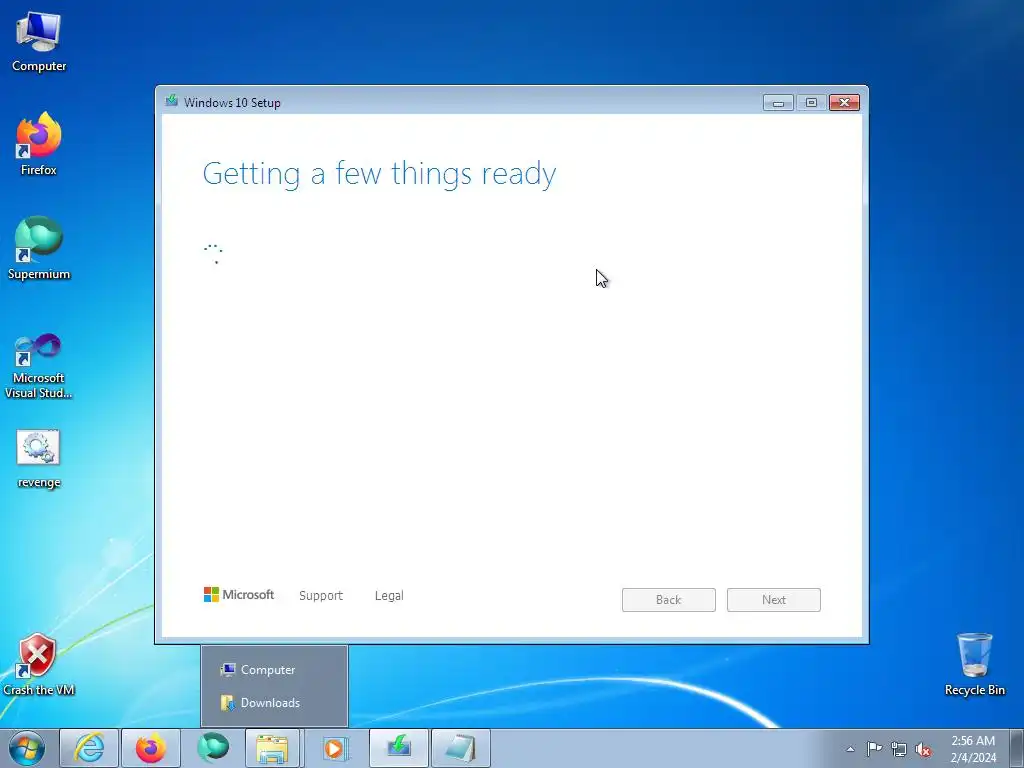1024x768 pixels.
Task: Select Computer in the Explorer jump list
Action: pos(274,670)
